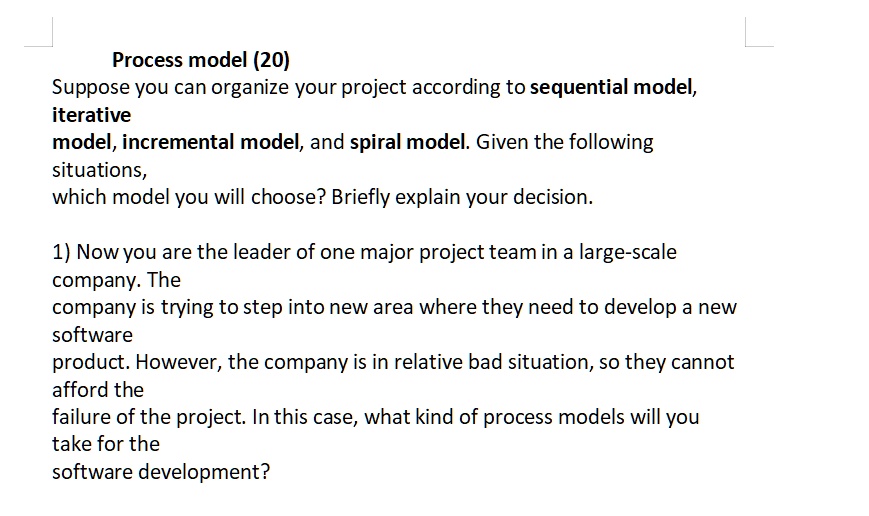The width and height of the screenshot is (869, 516).
Task: Click the bold word 'iterative'
Action: tap(91, 115)
